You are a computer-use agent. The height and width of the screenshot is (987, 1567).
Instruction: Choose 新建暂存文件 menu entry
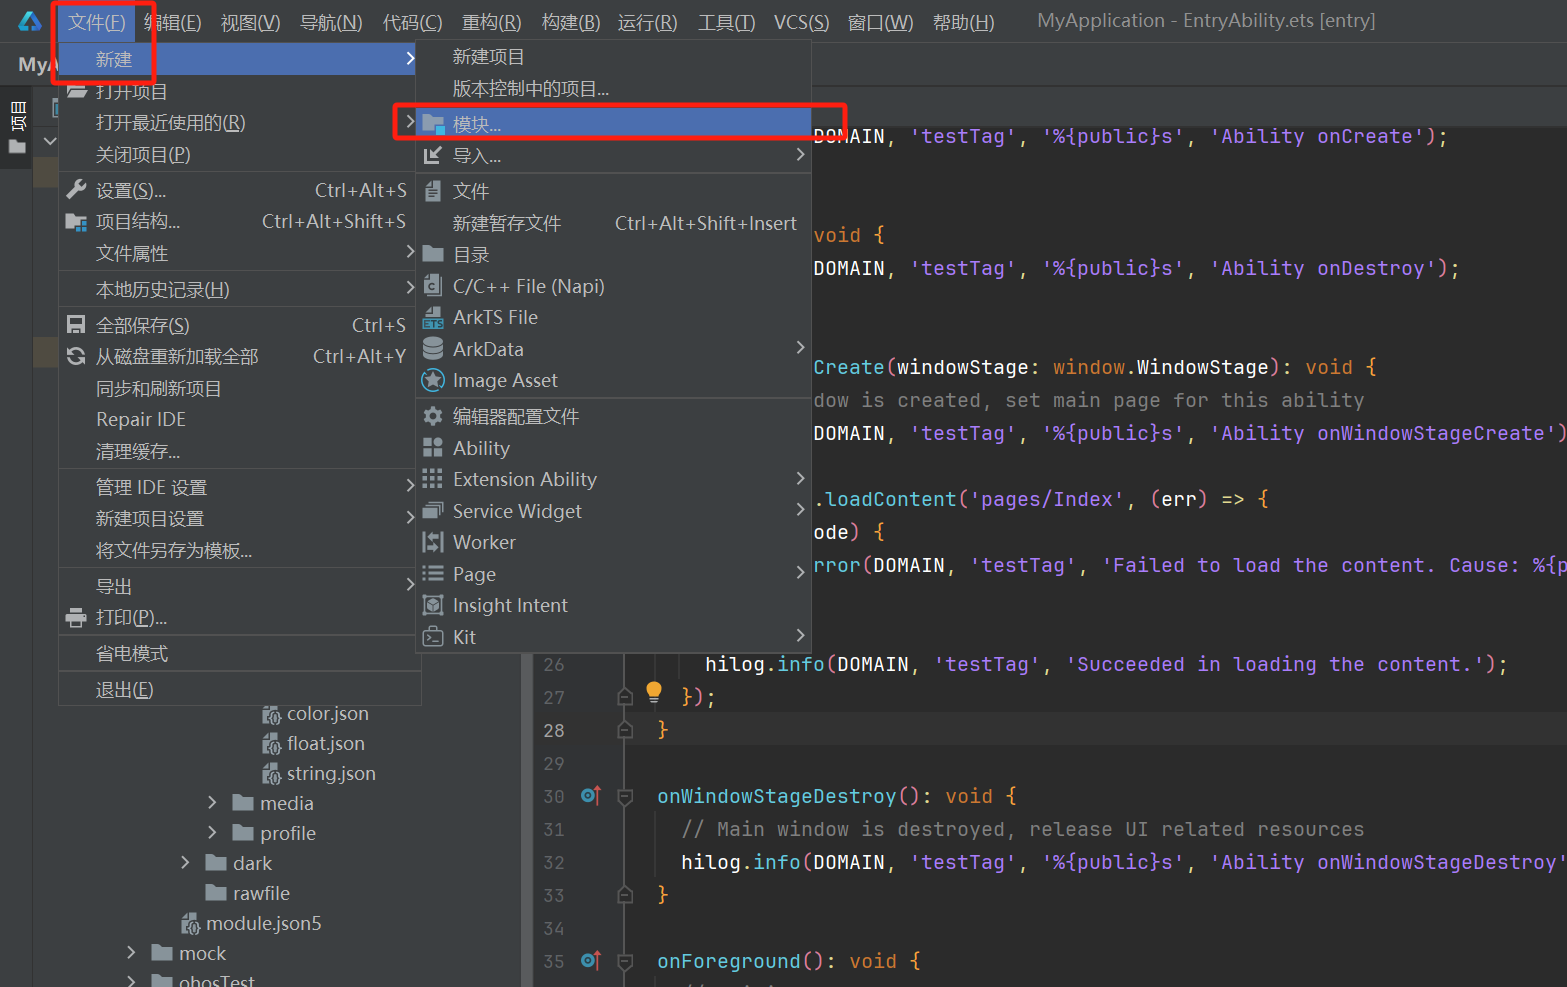click(x=612, y=223)
